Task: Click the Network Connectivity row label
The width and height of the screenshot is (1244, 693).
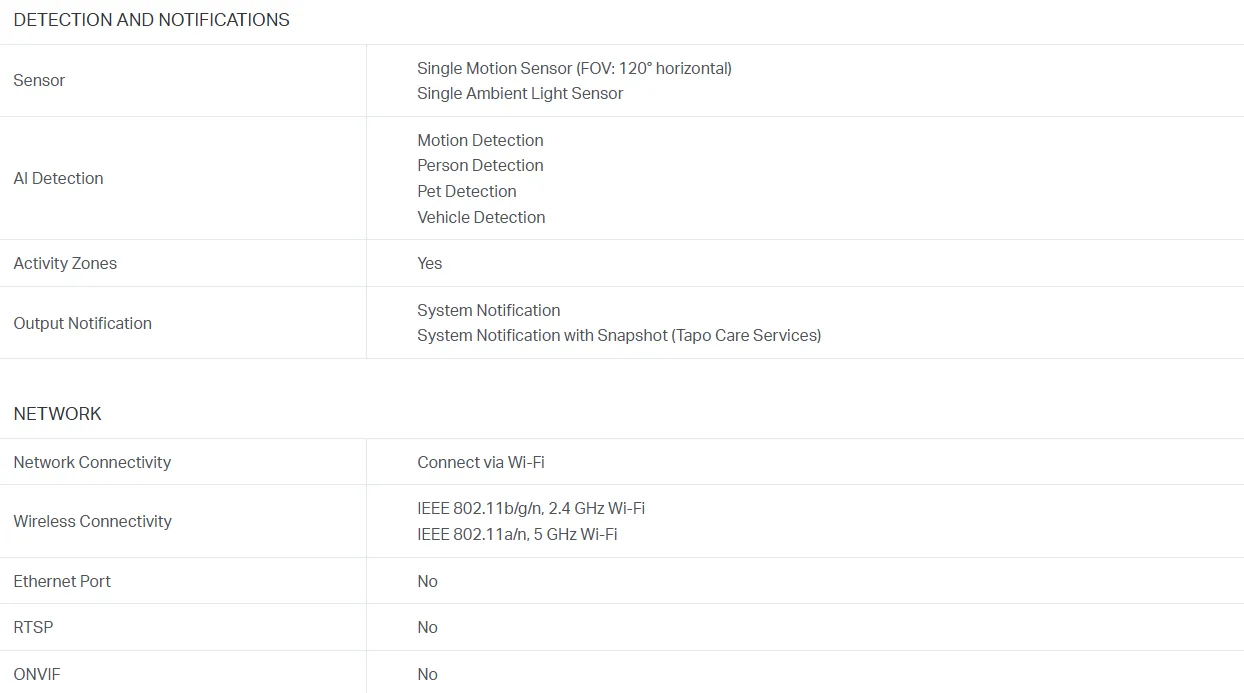Action: (x=92, y=462)
